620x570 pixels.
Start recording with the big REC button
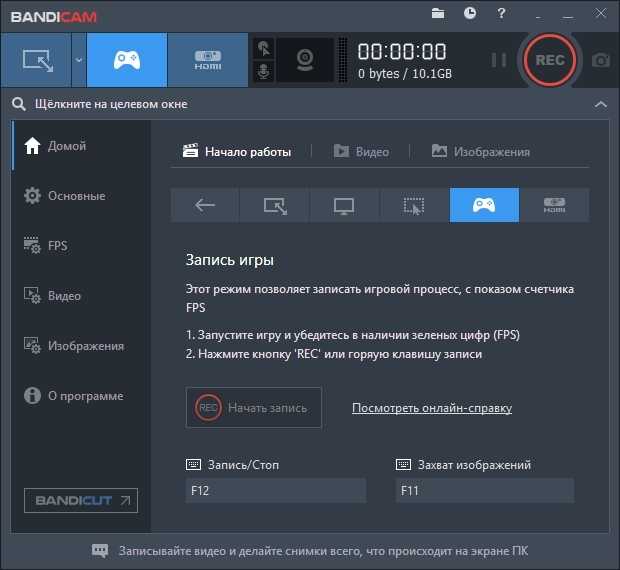point(550,60)
